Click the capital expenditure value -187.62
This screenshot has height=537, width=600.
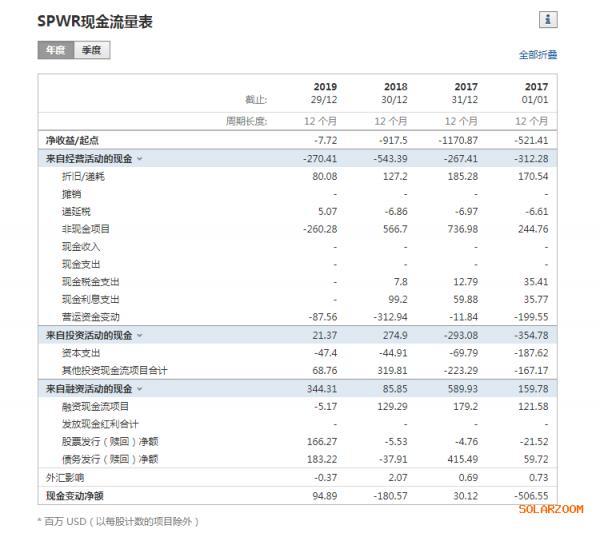click(531, 353)
